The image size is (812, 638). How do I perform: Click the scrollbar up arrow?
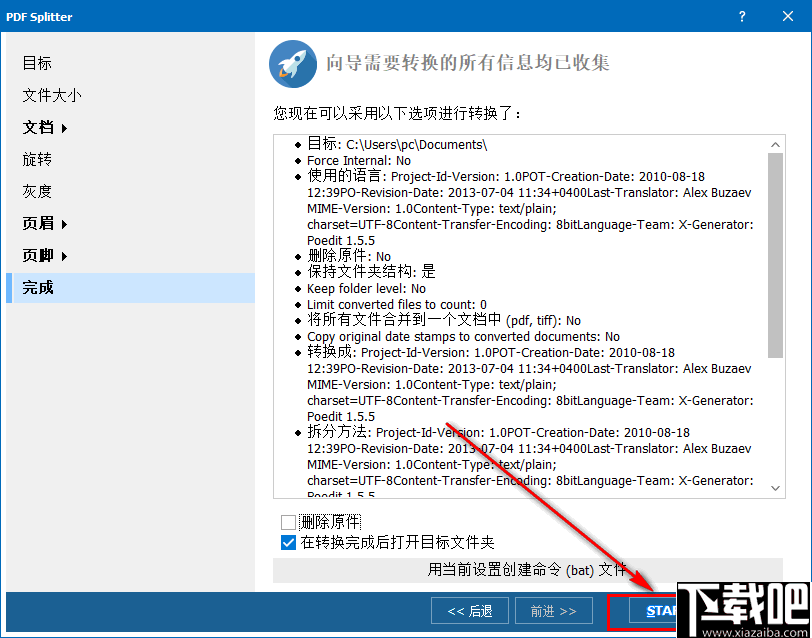775,143
